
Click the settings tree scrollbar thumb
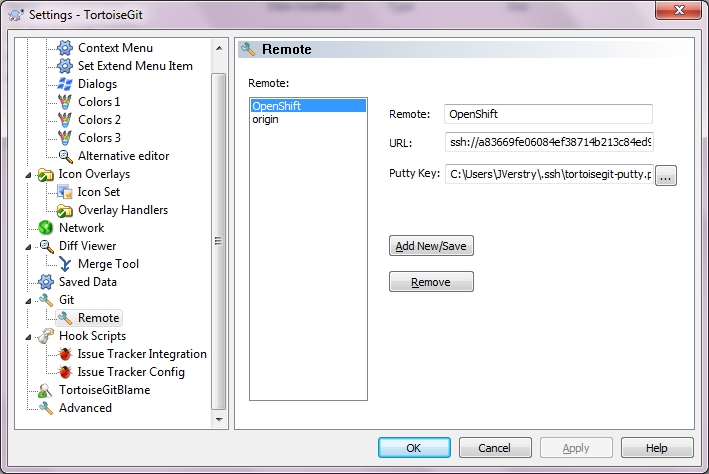coord(218,241)
